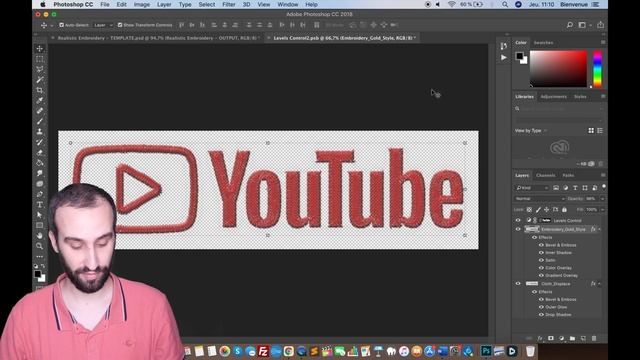Toggle Color Overlay effect visibility
The image size is (640, 360).
coord(541,268)
